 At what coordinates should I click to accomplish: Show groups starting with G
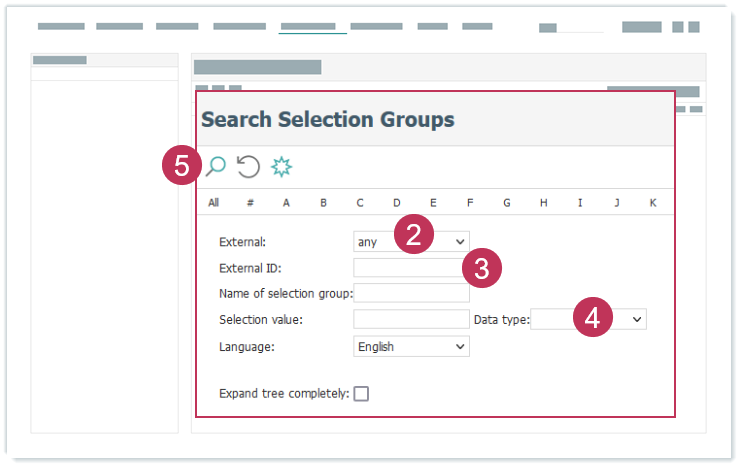coord(507,203)
